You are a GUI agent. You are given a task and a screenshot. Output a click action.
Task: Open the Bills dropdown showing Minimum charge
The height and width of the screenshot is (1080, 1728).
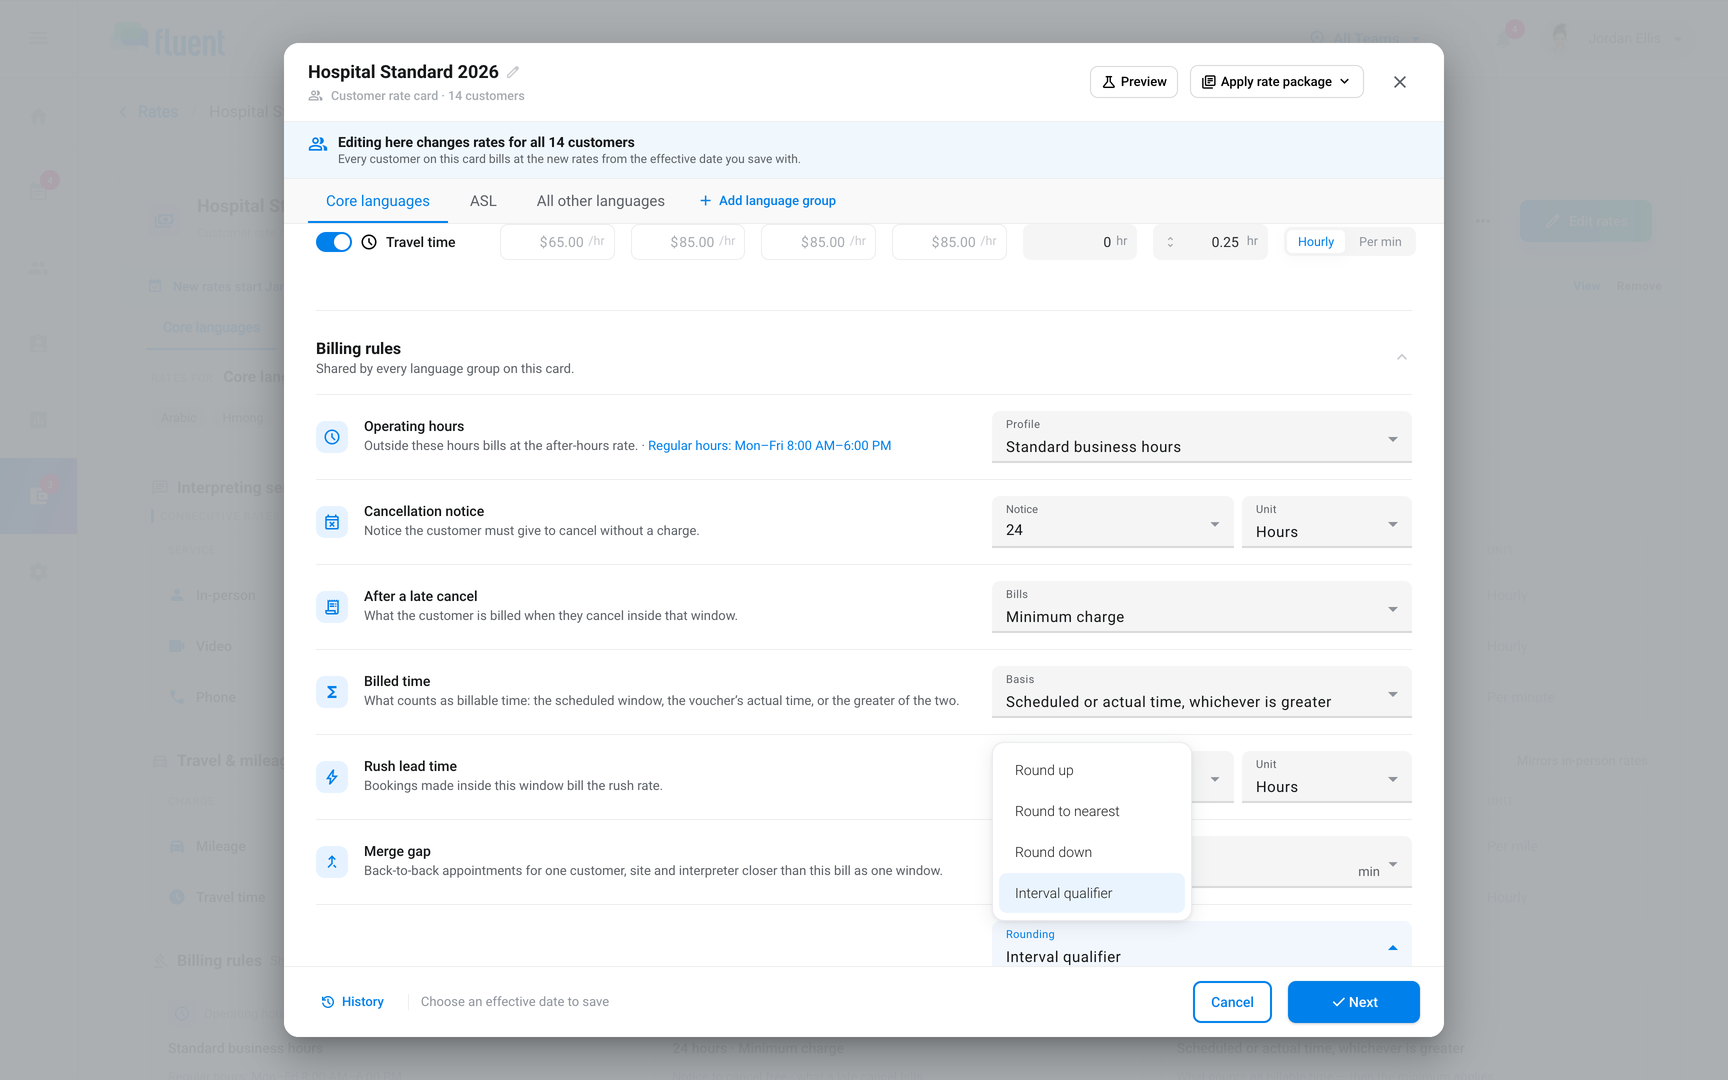pyautogui.click(x=1202, y=607)
